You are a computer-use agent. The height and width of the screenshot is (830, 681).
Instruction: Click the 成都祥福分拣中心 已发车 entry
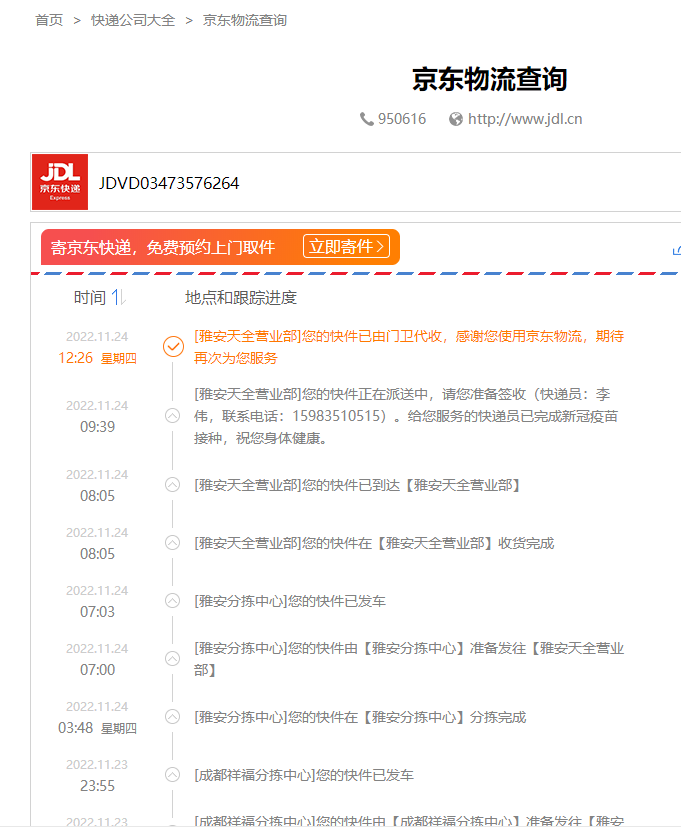click(x=304, y=775)
